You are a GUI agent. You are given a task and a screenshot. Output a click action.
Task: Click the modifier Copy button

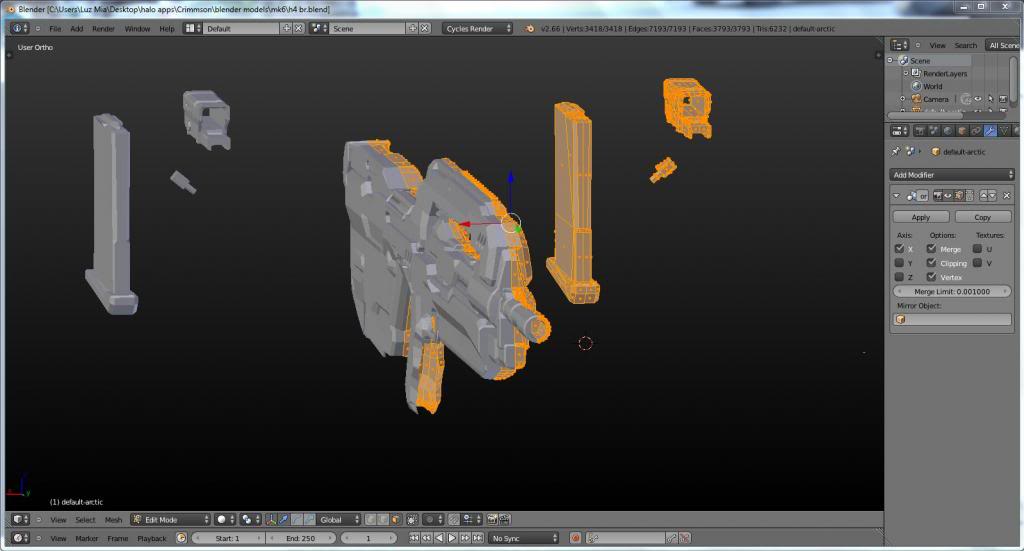(983, 217)
